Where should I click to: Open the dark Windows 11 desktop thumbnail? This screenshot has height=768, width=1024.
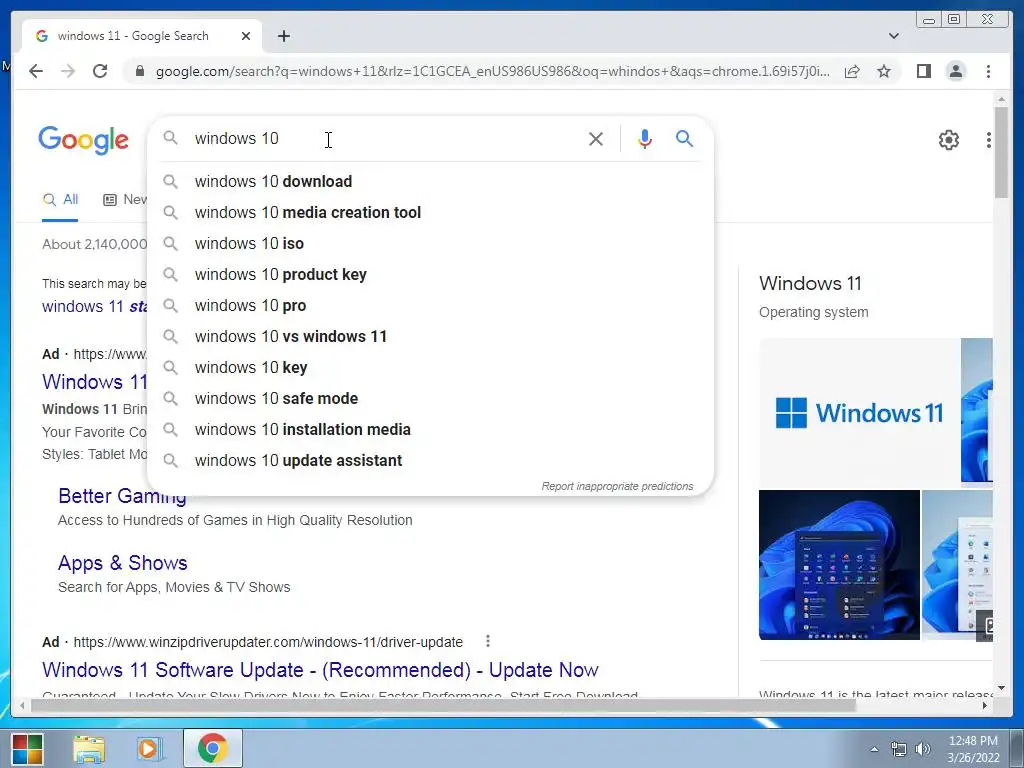click(839, 565)
